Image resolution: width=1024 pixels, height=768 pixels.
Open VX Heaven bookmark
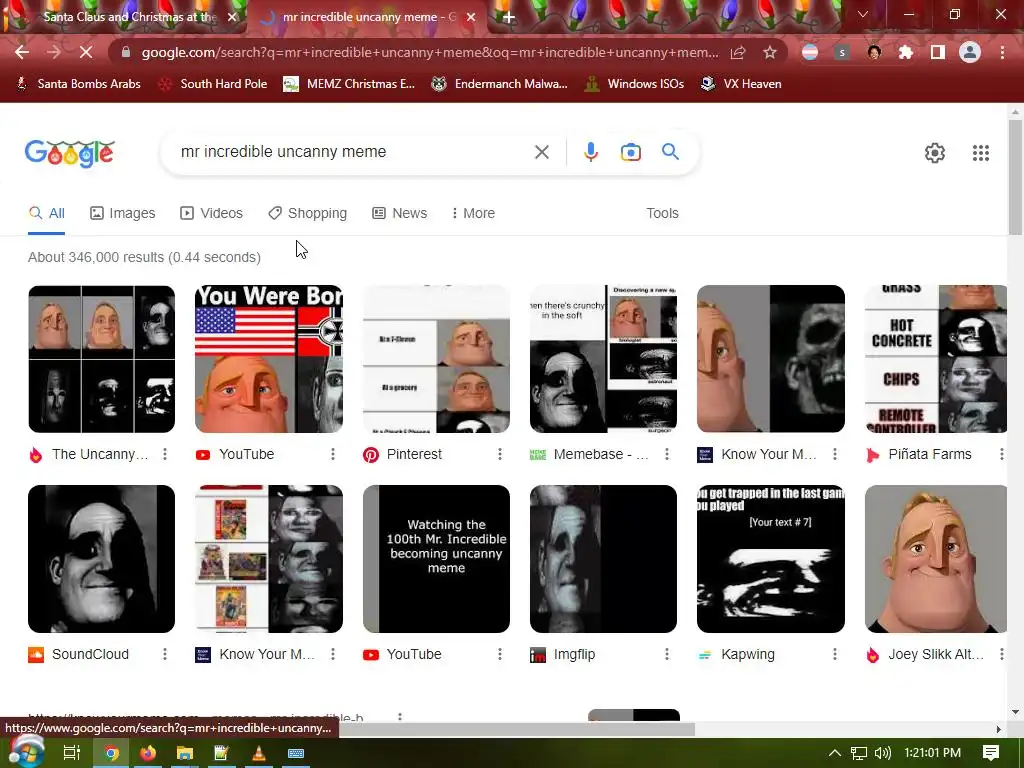741,84
